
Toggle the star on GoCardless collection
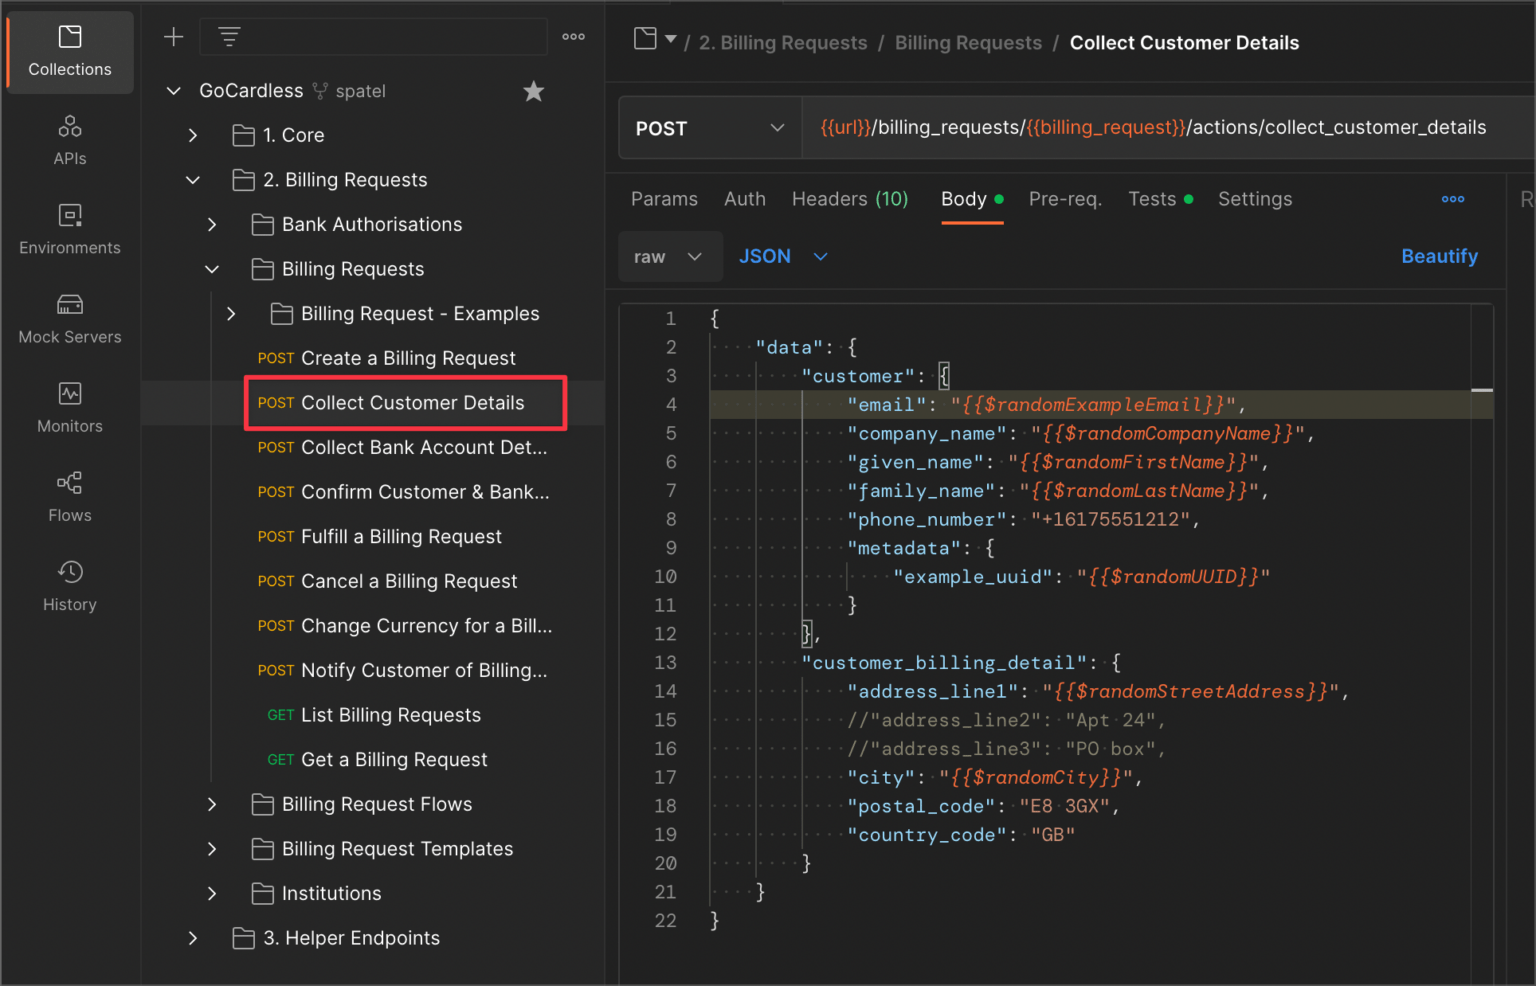(534, 91)
